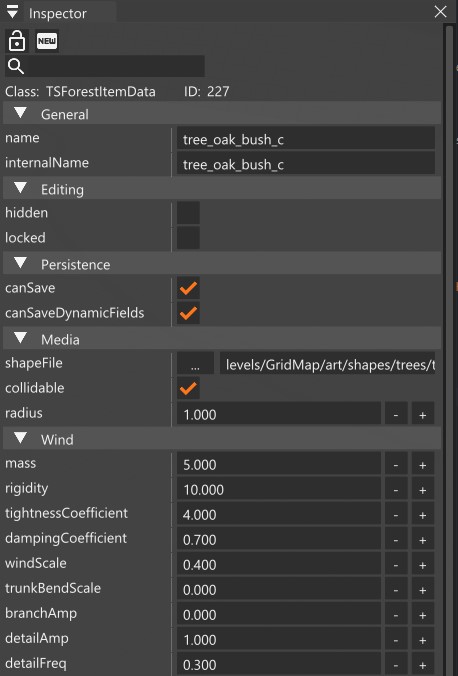The height and width of the screenshot is (676, 458).
Task: Open shapeFile browse button with ellipsis
Action: [x=195, y=363]
